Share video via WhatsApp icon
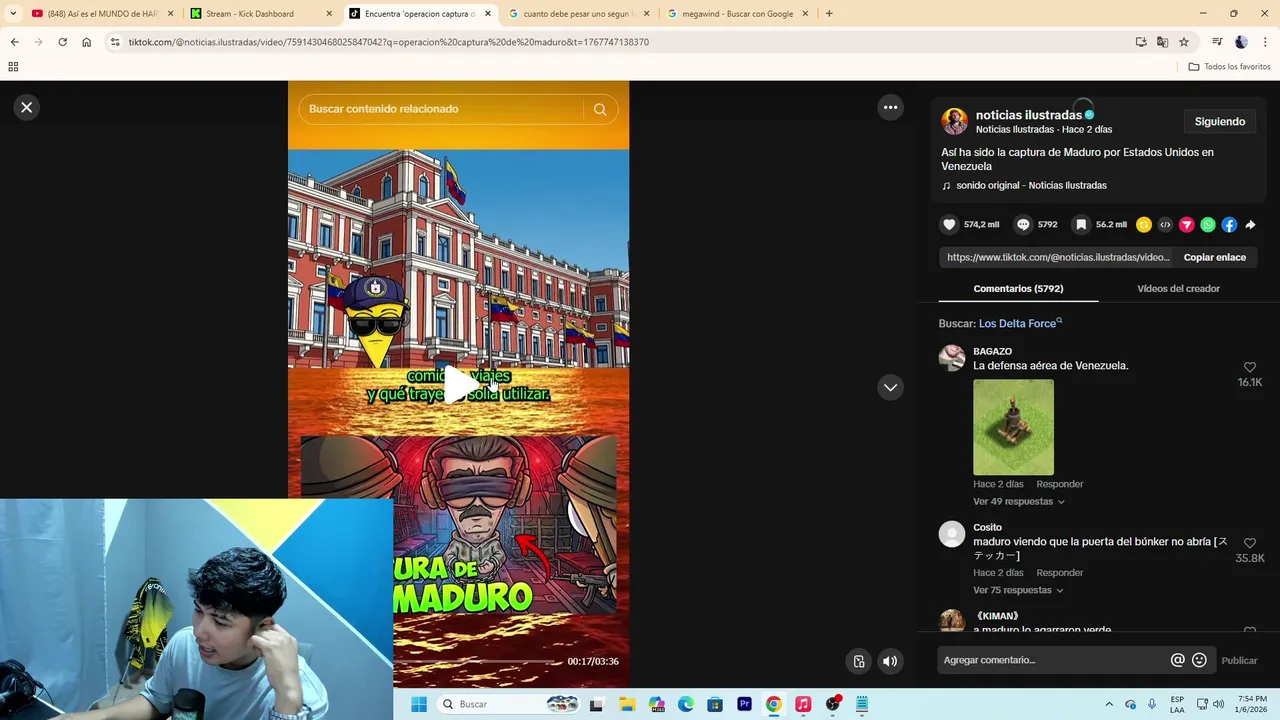 pos(1208,225)
